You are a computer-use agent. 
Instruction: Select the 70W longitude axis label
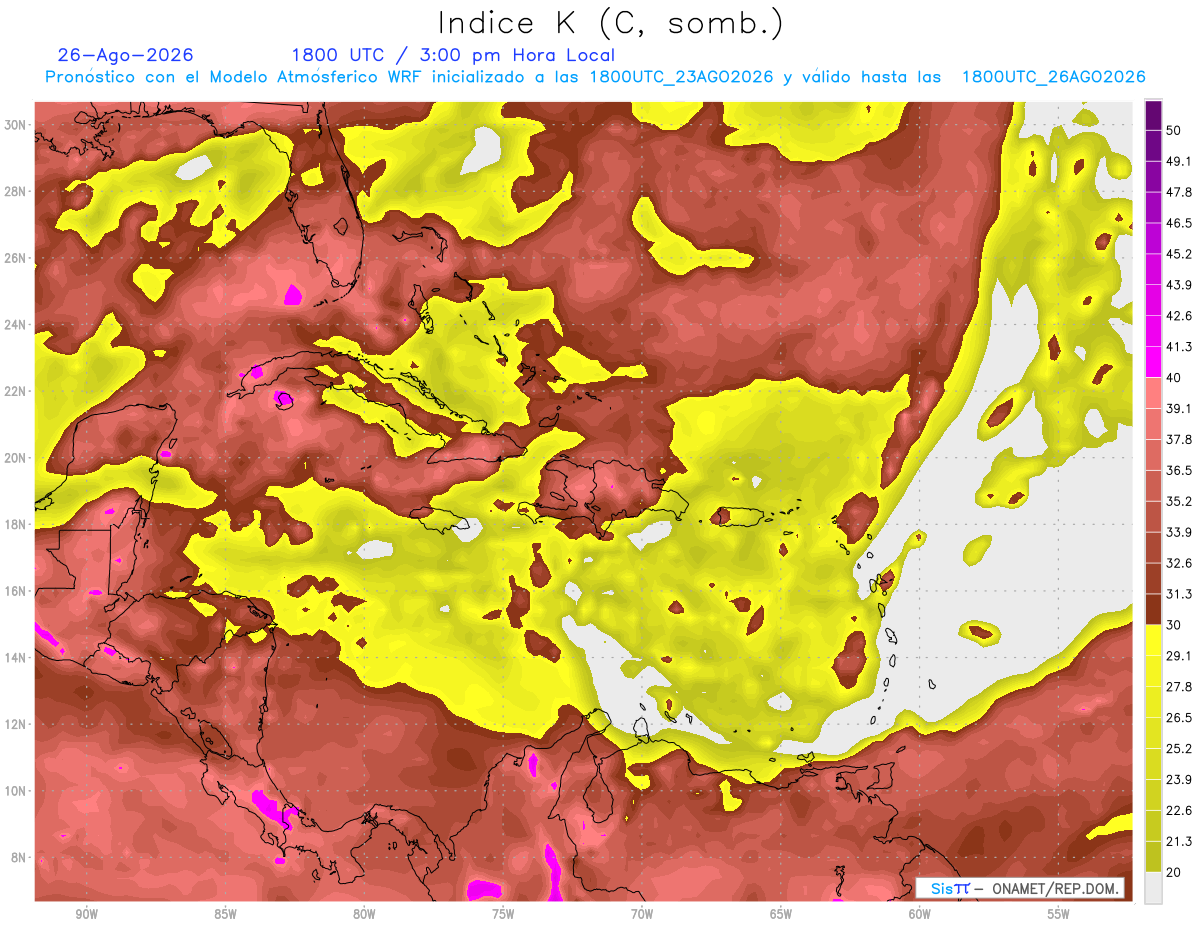(642, 914)
